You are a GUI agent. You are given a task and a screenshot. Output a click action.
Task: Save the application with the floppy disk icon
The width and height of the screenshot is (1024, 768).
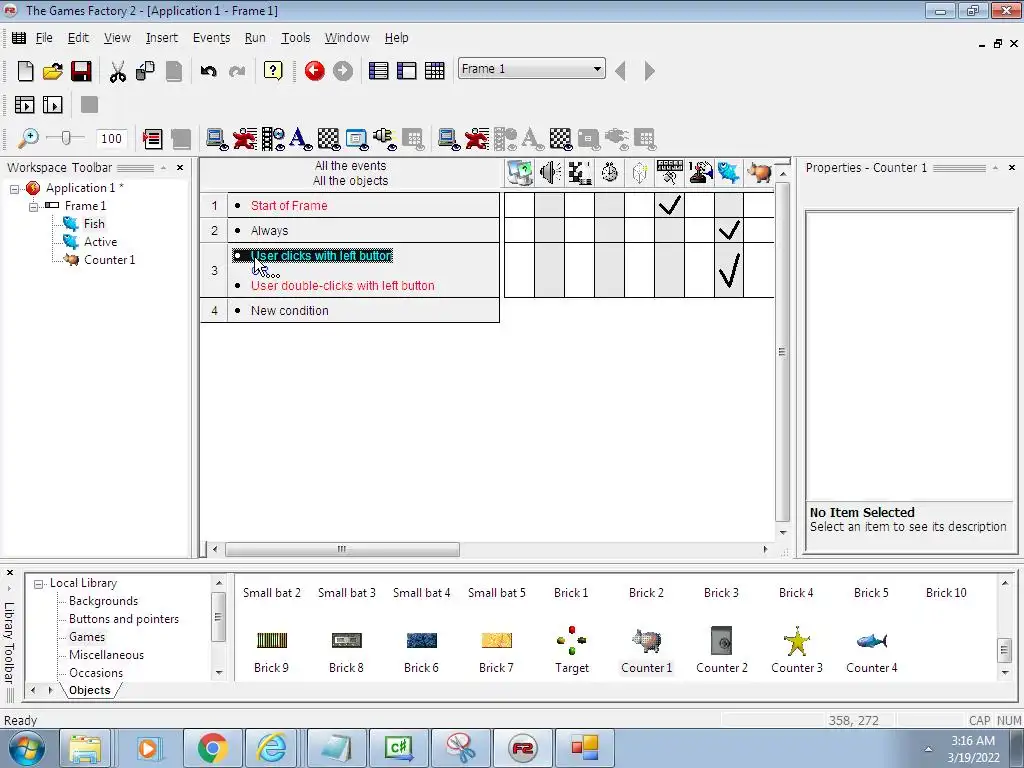coord(81,71)
